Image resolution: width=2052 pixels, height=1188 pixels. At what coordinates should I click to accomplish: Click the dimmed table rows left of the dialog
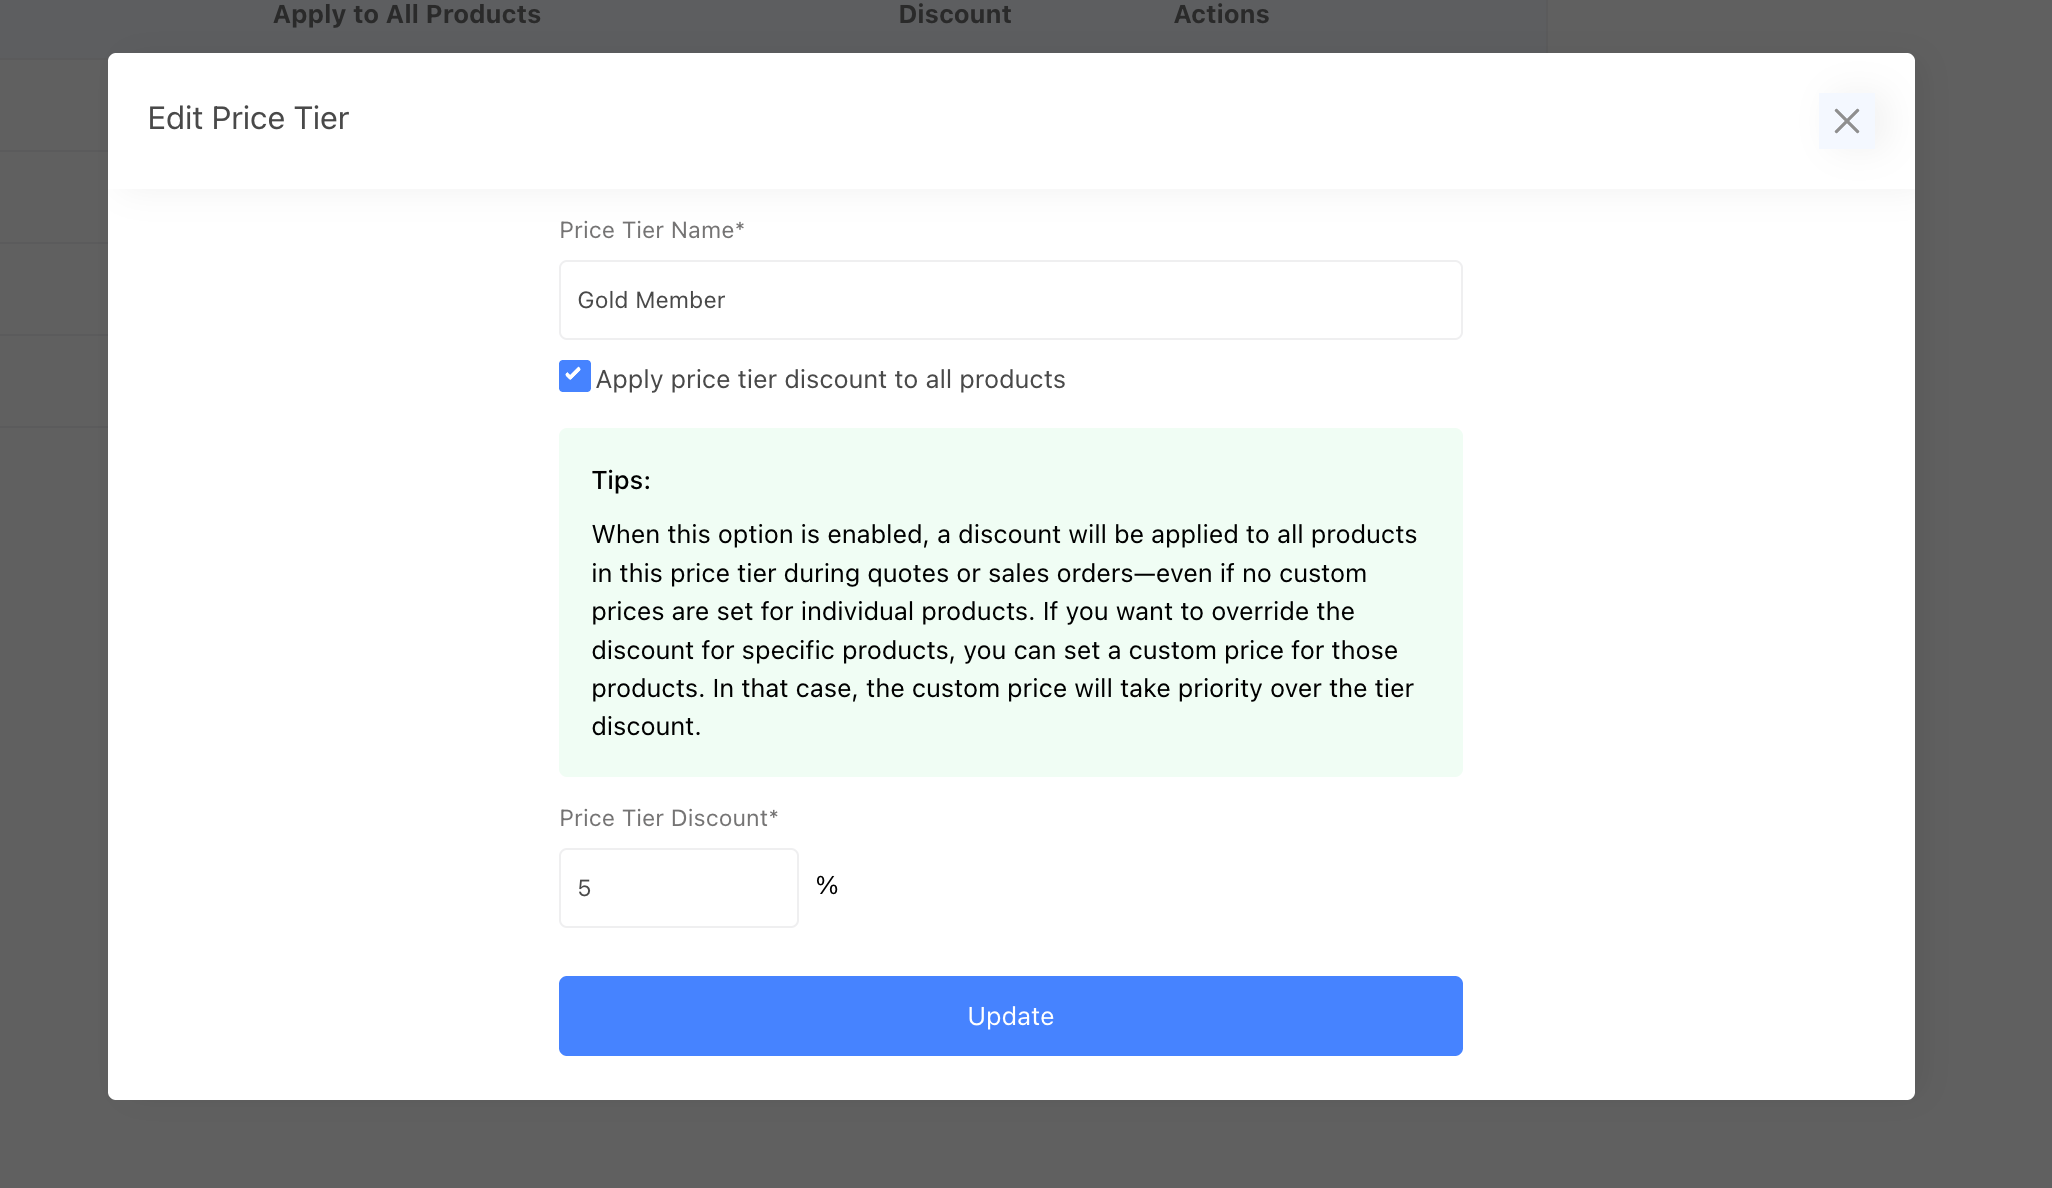tap(52, 290)
